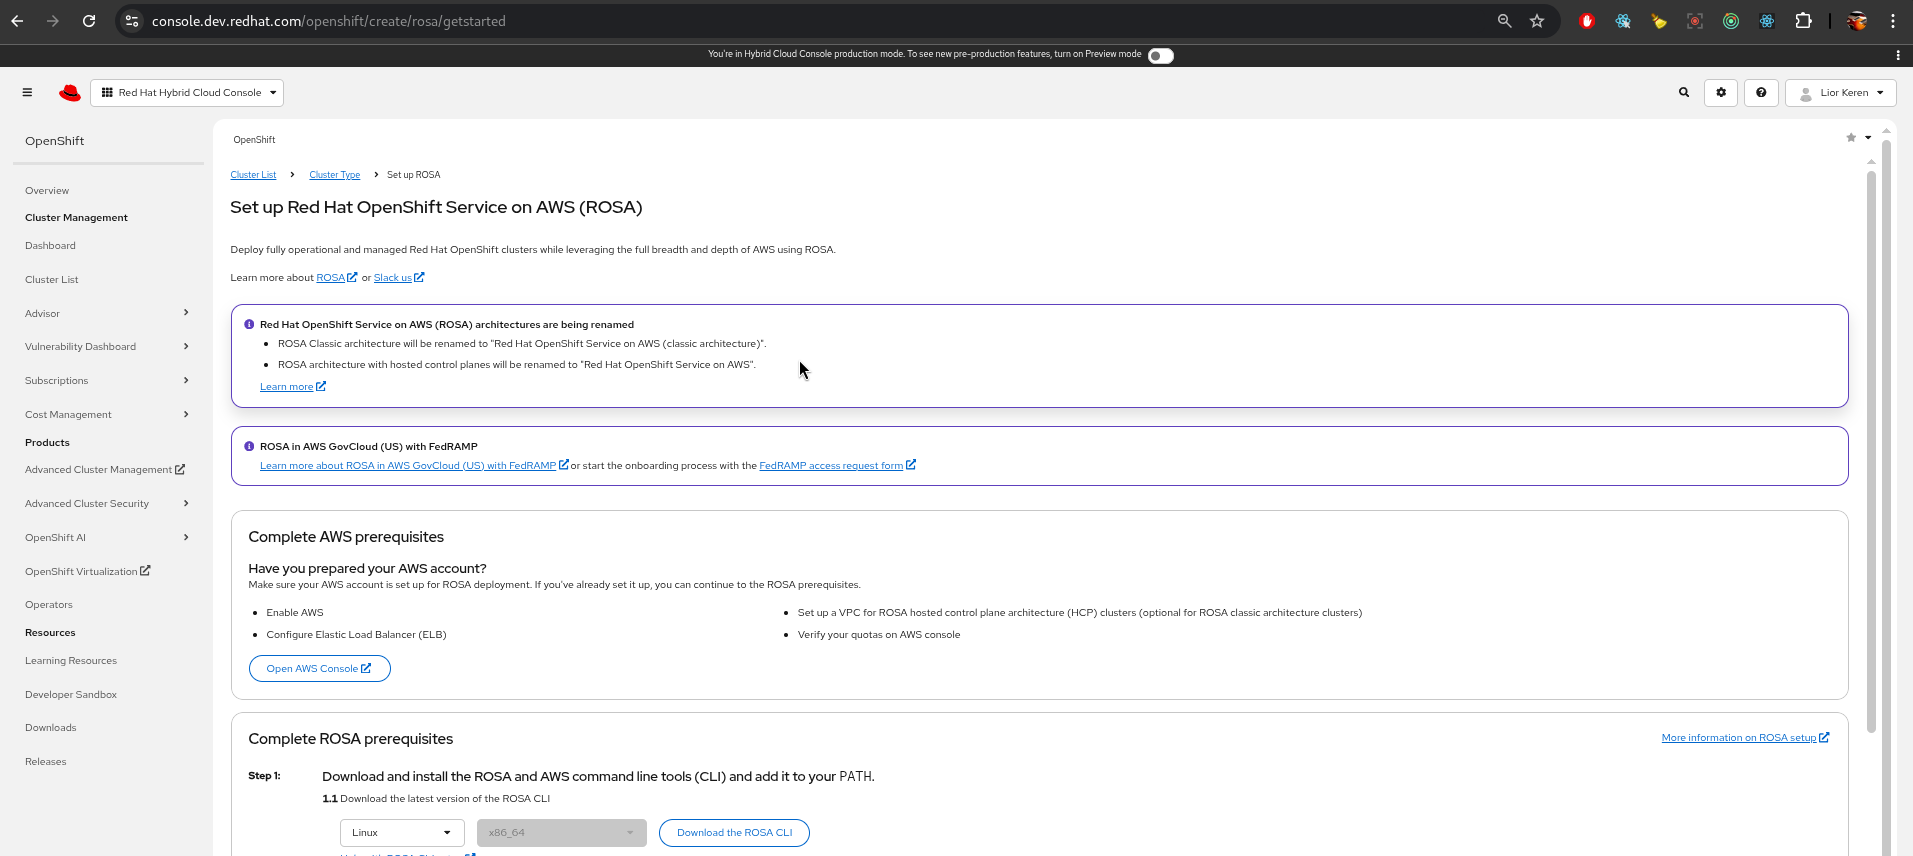
Task: Click the Open AWS Console button
Action: pyautogui.click(x=319, y=669)
